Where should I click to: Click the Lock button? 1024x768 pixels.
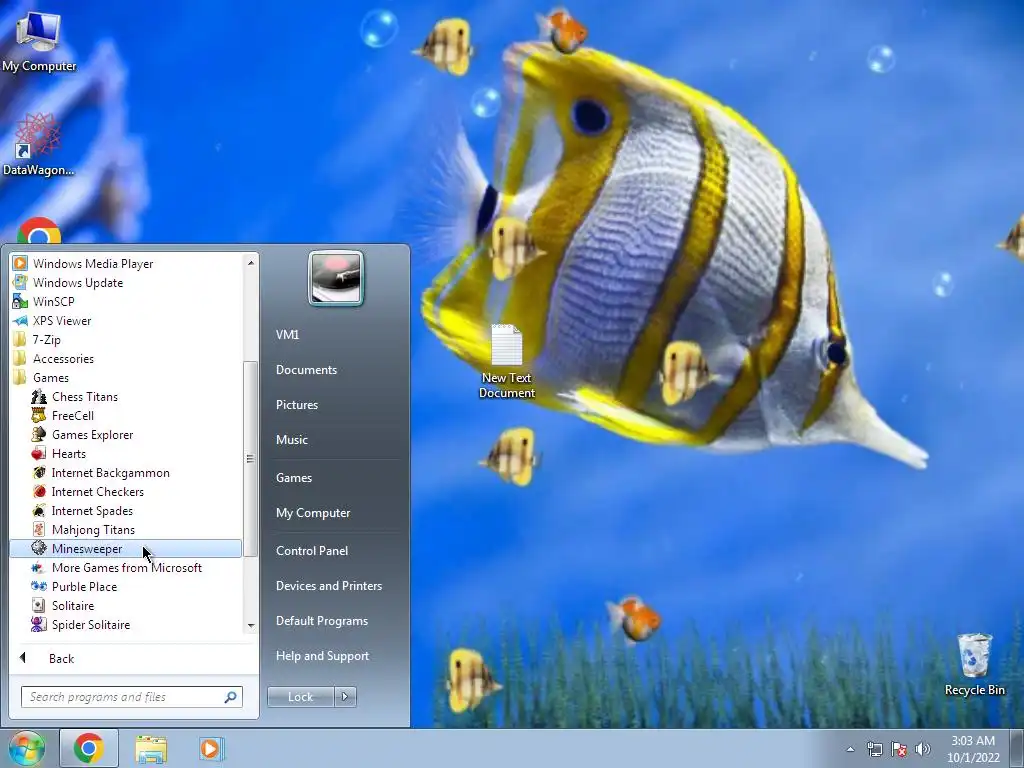coord(300,697)
